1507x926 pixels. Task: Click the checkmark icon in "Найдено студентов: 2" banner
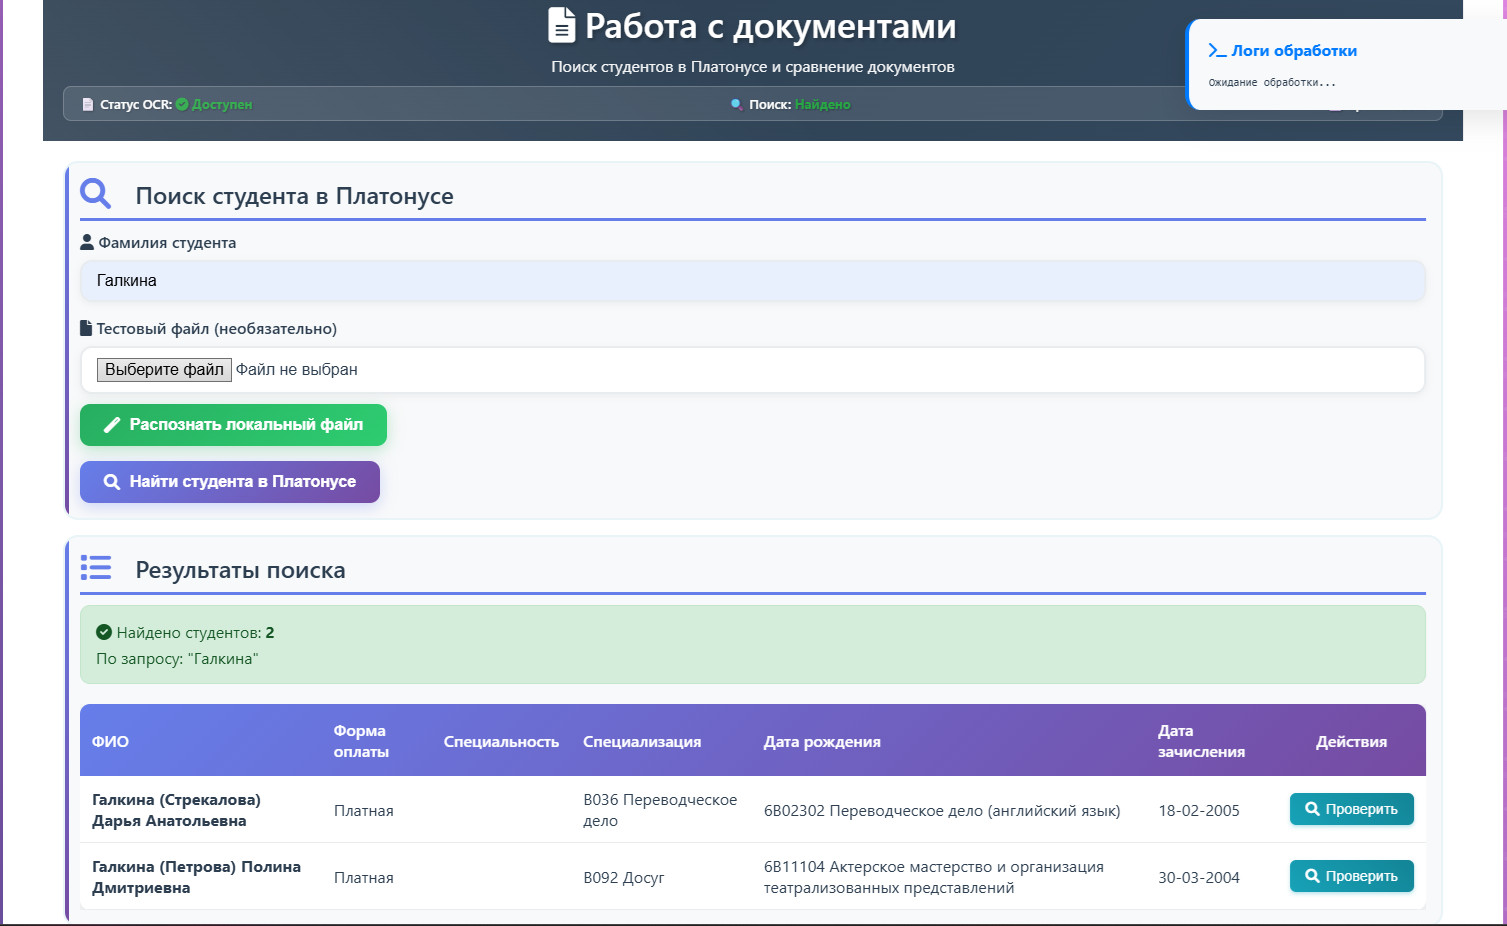(103, 632)
